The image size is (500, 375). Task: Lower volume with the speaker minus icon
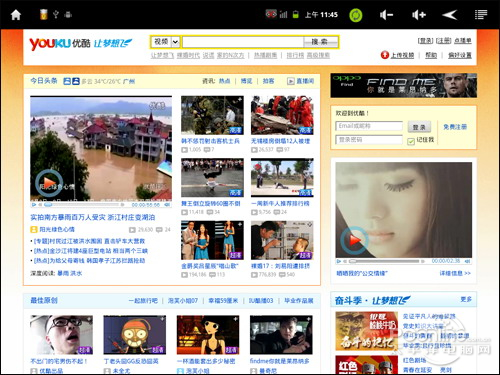(387, 15)
